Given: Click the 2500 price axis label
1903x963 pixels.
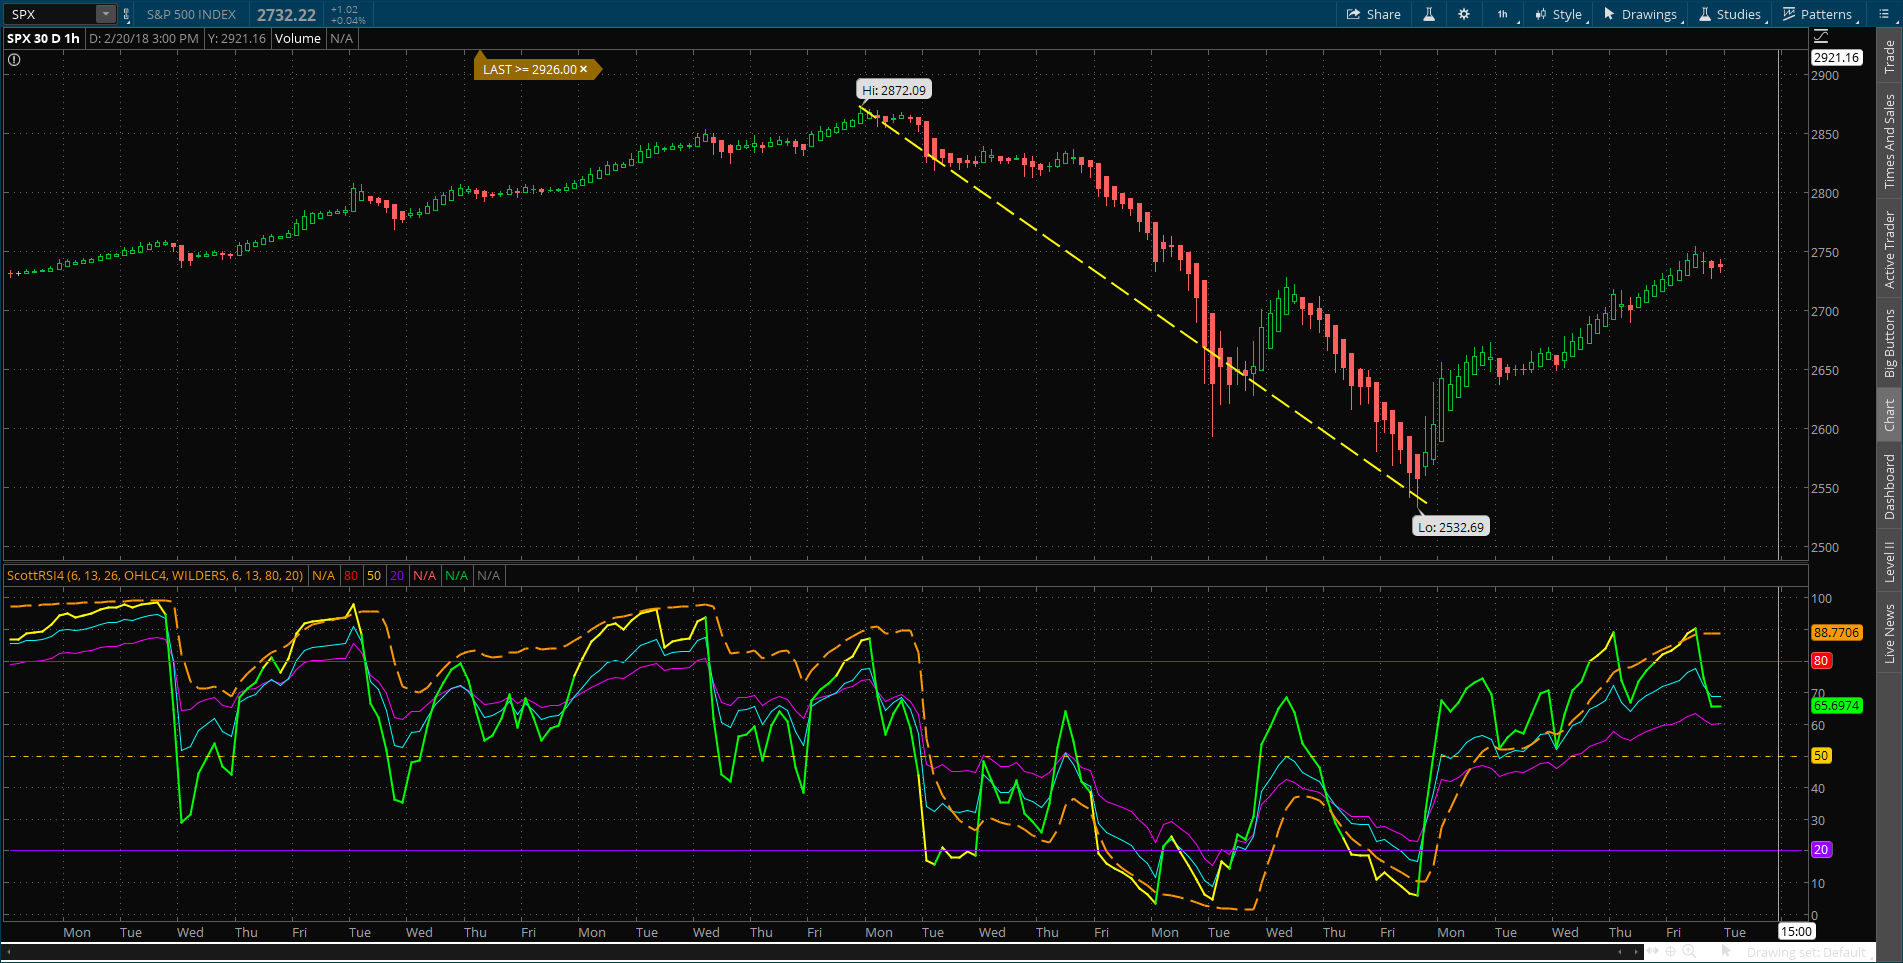Looking at the screenshot, I should 1825,548.
